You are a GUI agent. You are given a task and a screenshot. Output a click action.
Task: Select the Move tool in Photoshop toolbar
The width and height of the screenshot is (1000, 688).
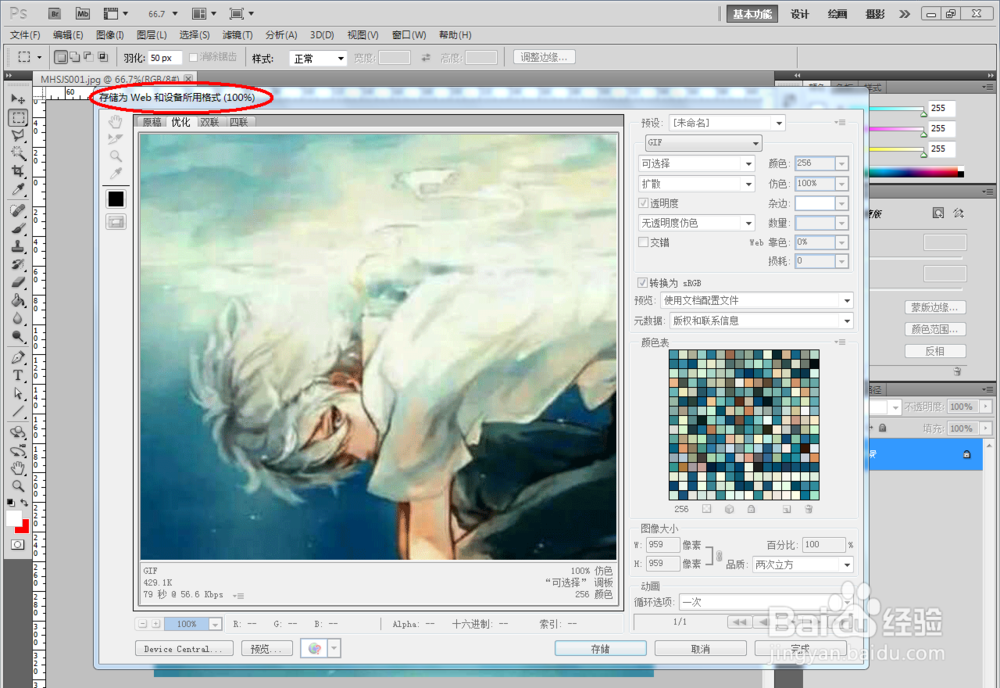coord(18,99)
